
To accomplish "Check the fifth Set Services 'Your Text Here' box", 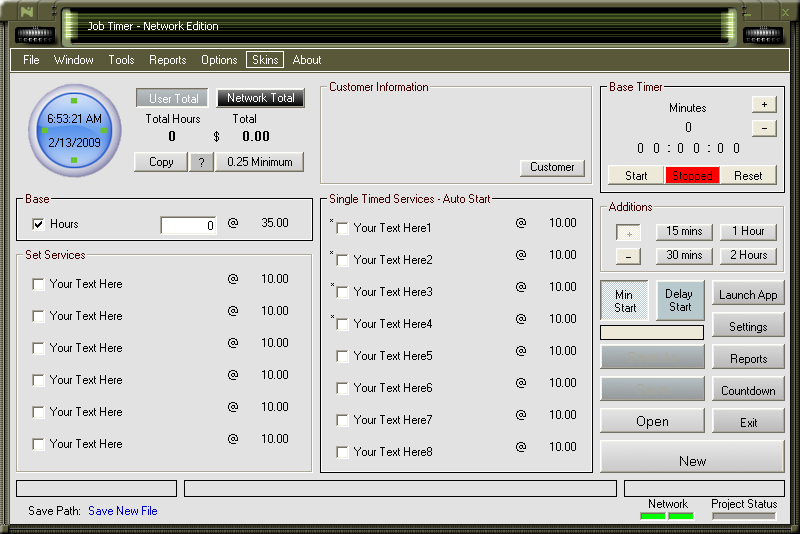I will click(x=38, y=412).
